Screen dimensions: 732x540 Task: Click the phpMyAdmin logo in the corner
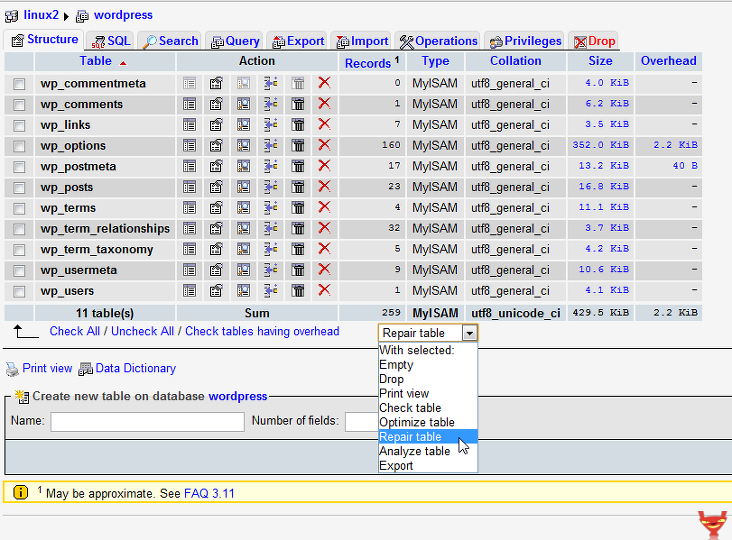pos(714,525)
